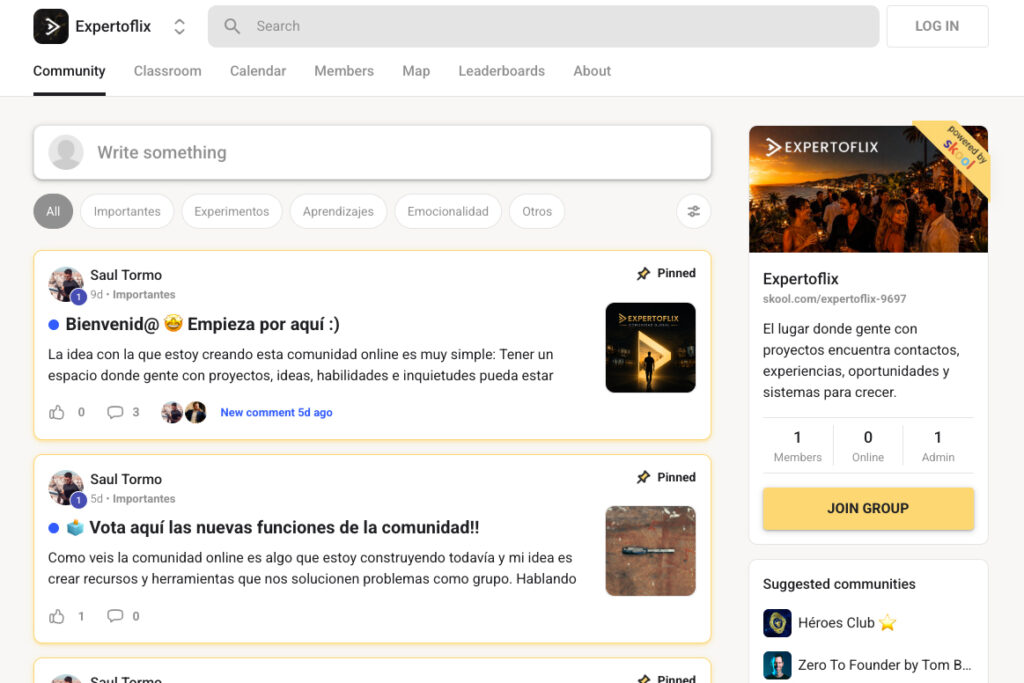Open the feed filter settings sliders icon
1024x683 pixels.
tap(694, 212)
